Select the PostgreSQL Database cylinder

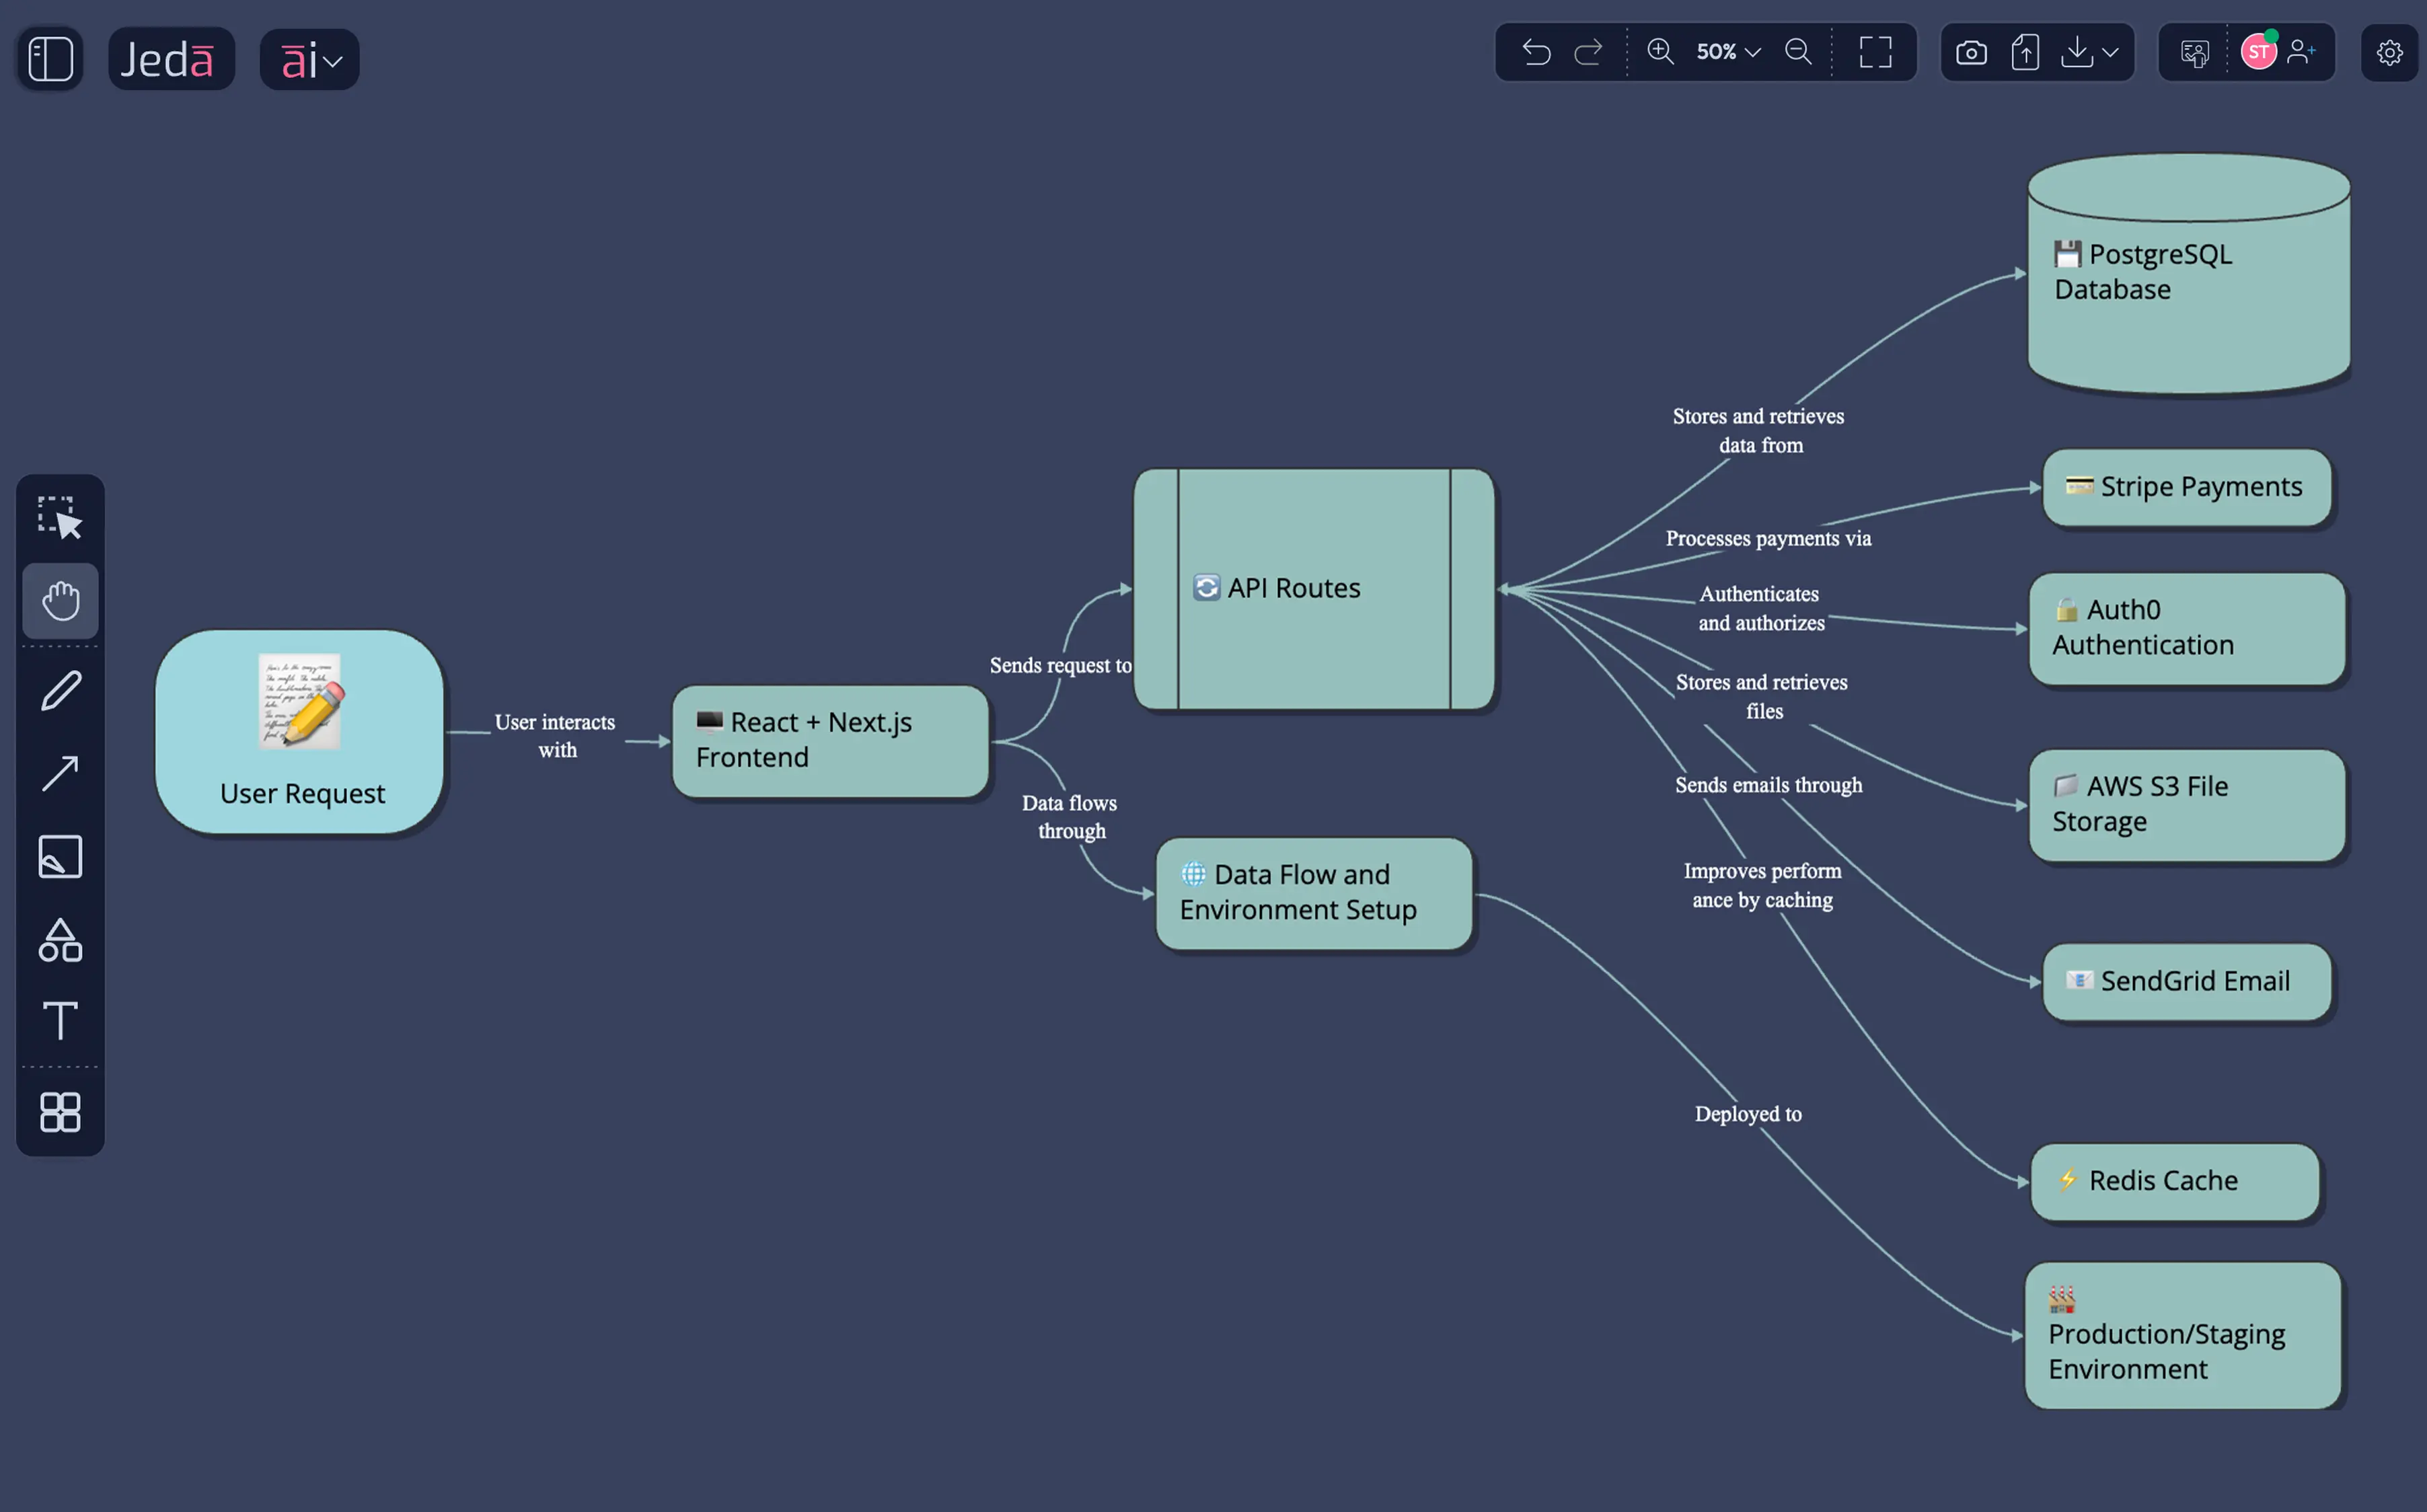click(2189, 273)
